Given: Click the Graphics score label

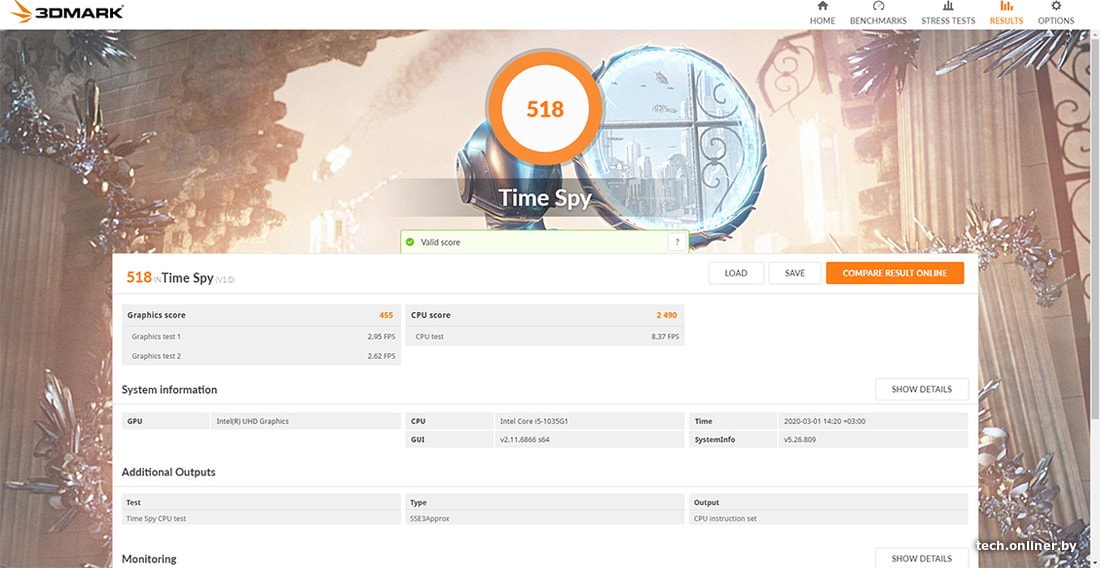Looking at the screenshot, I should point(156,315).
